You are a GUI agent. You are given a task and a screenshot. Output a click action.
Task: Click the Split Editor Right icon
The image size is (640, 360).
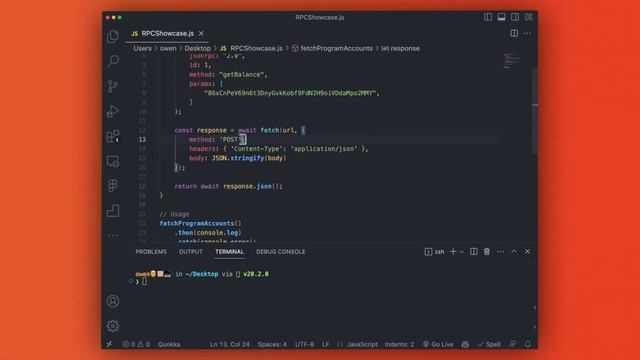[514, 33]
